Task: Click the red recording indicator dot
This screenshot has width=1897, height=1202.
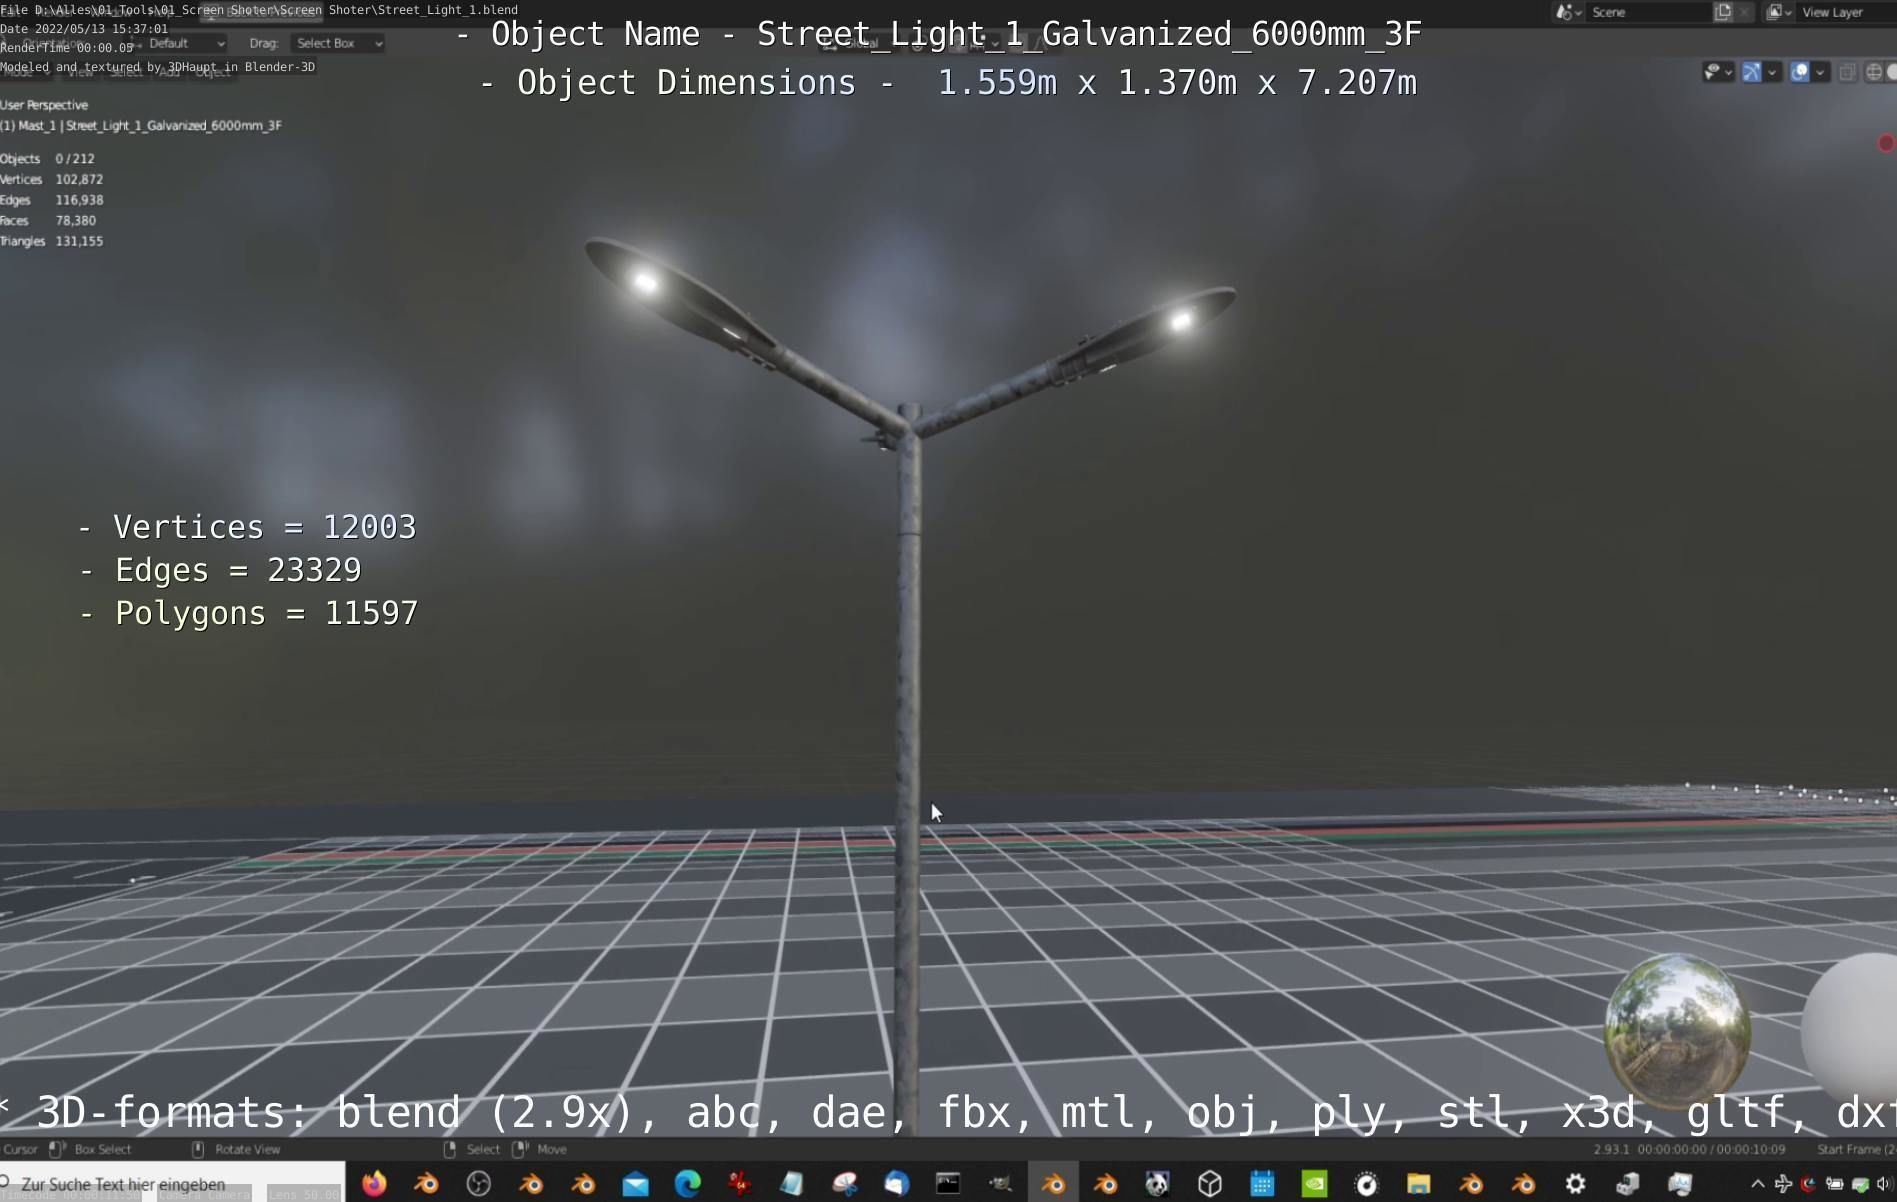Action: click(x=1886, y=143)
